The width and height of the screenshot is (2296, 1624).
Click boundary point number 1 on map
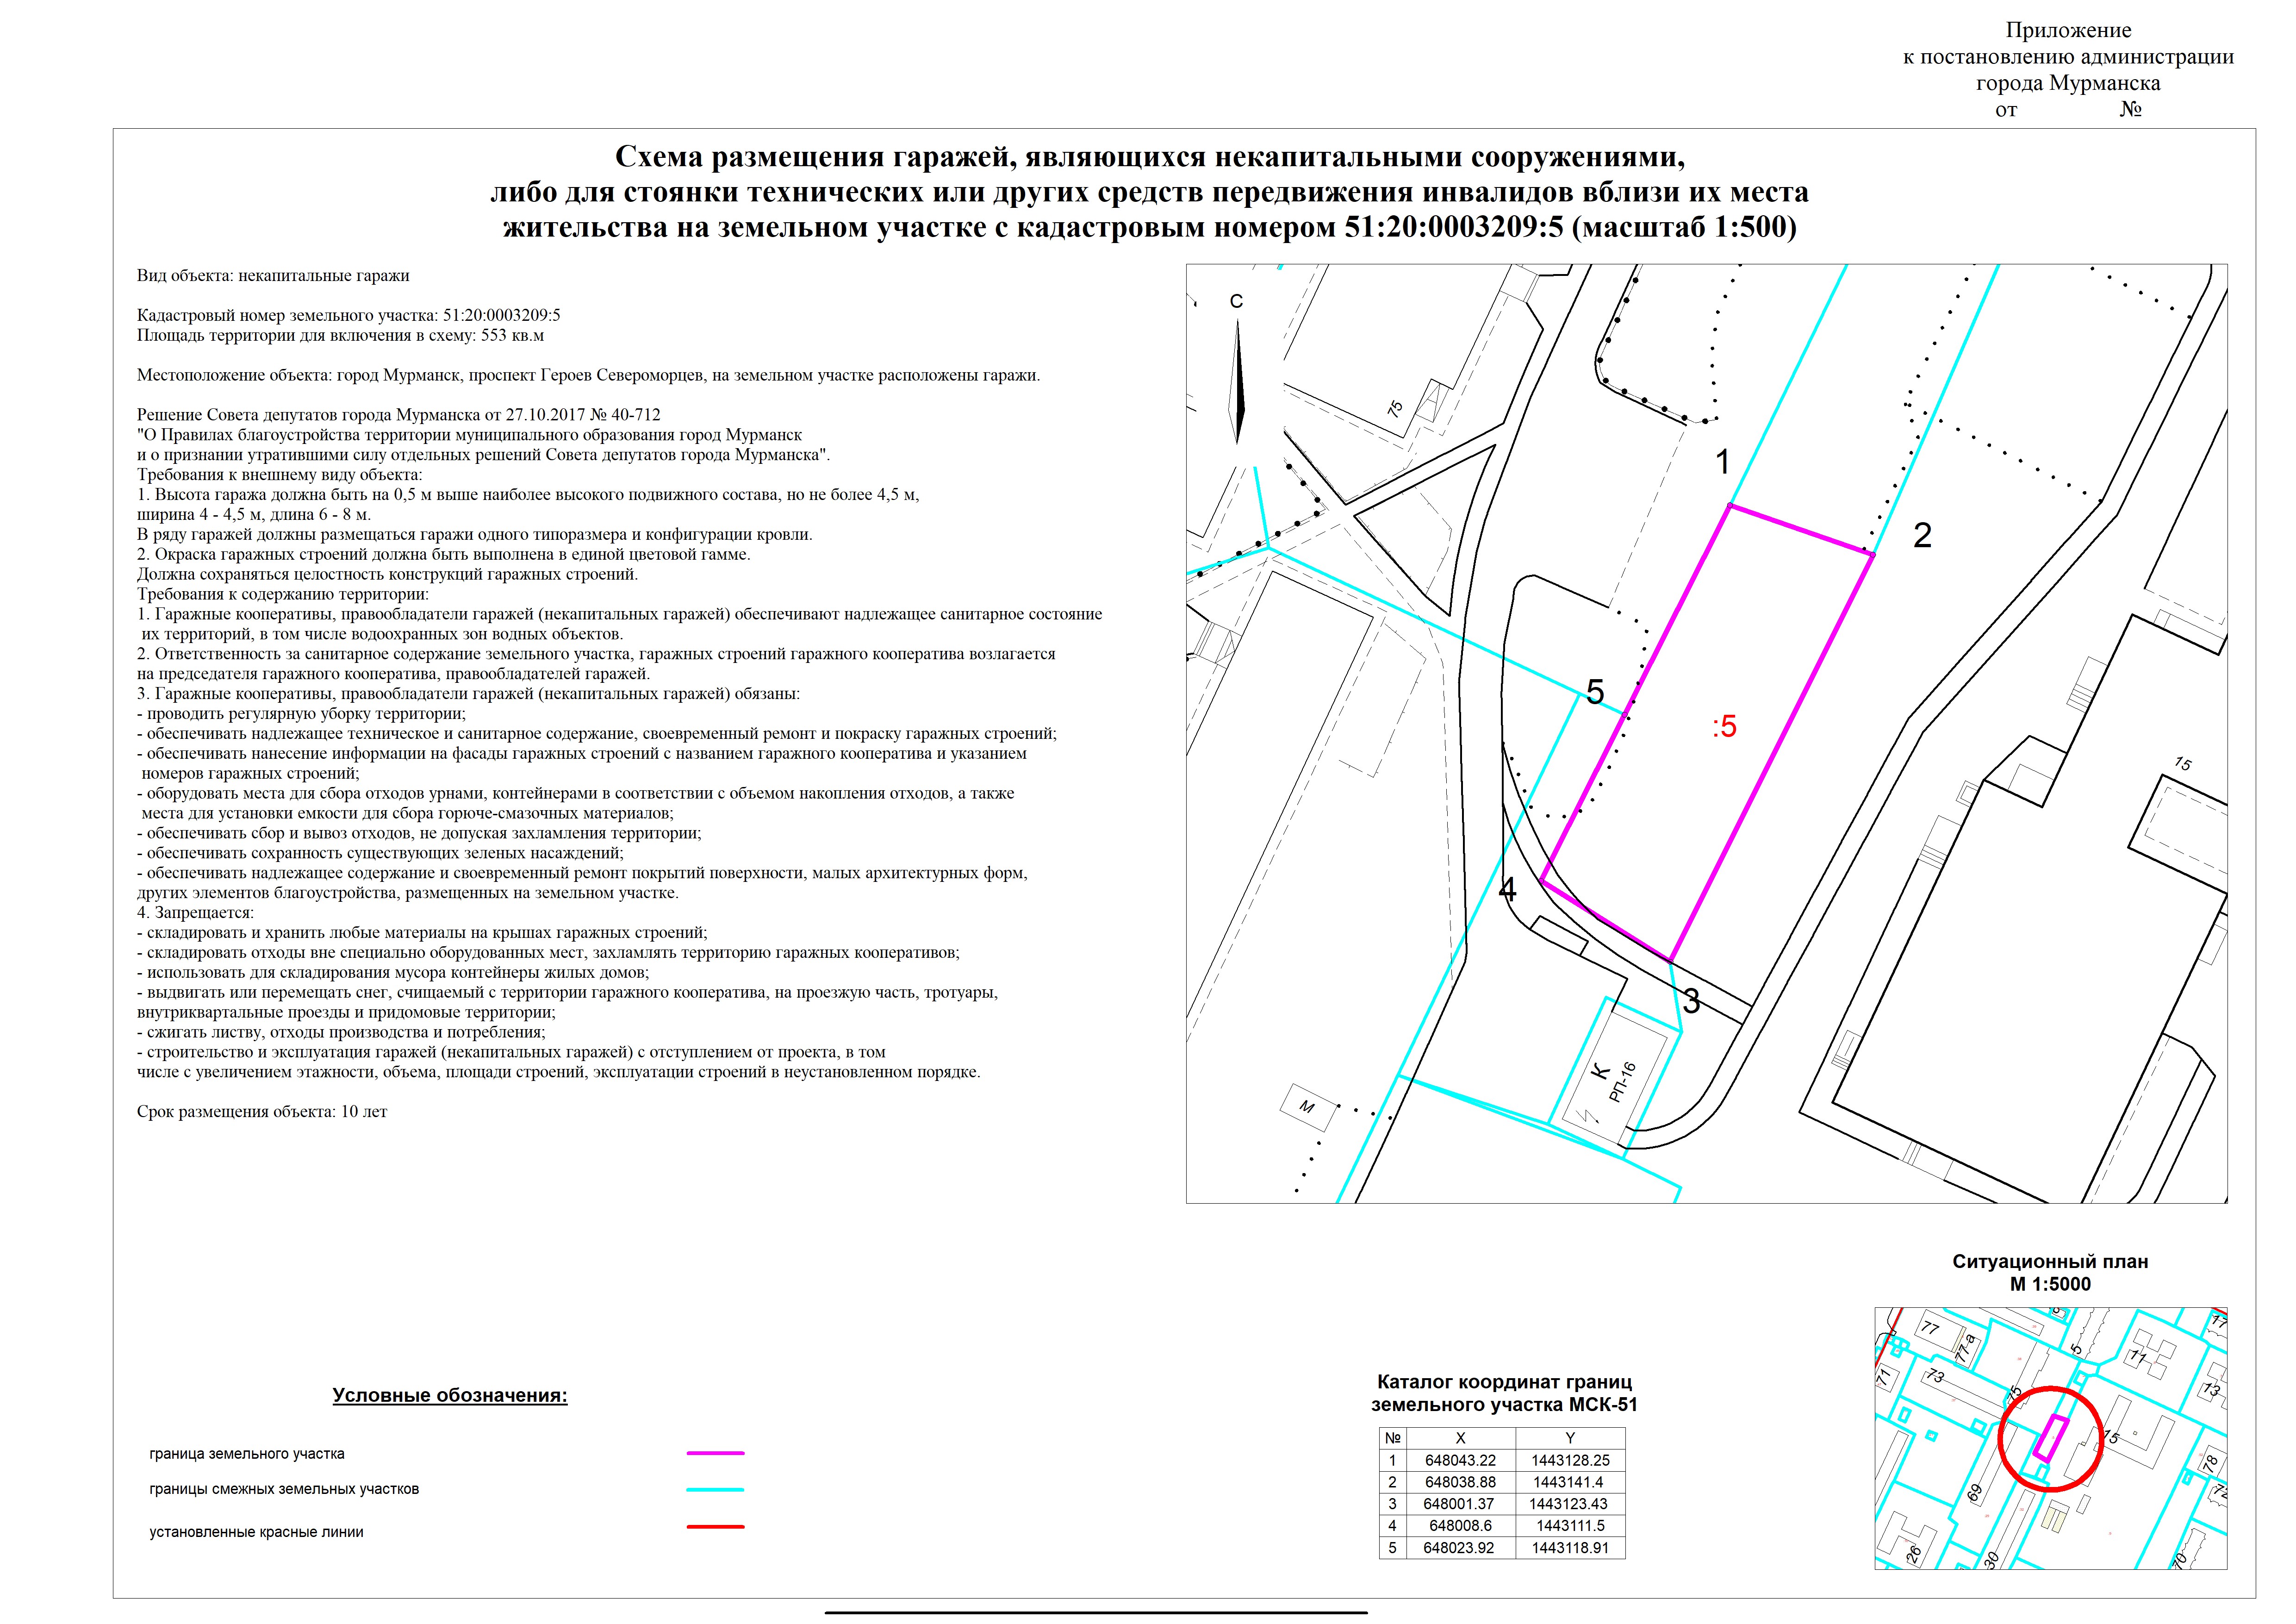[1722, 462]
